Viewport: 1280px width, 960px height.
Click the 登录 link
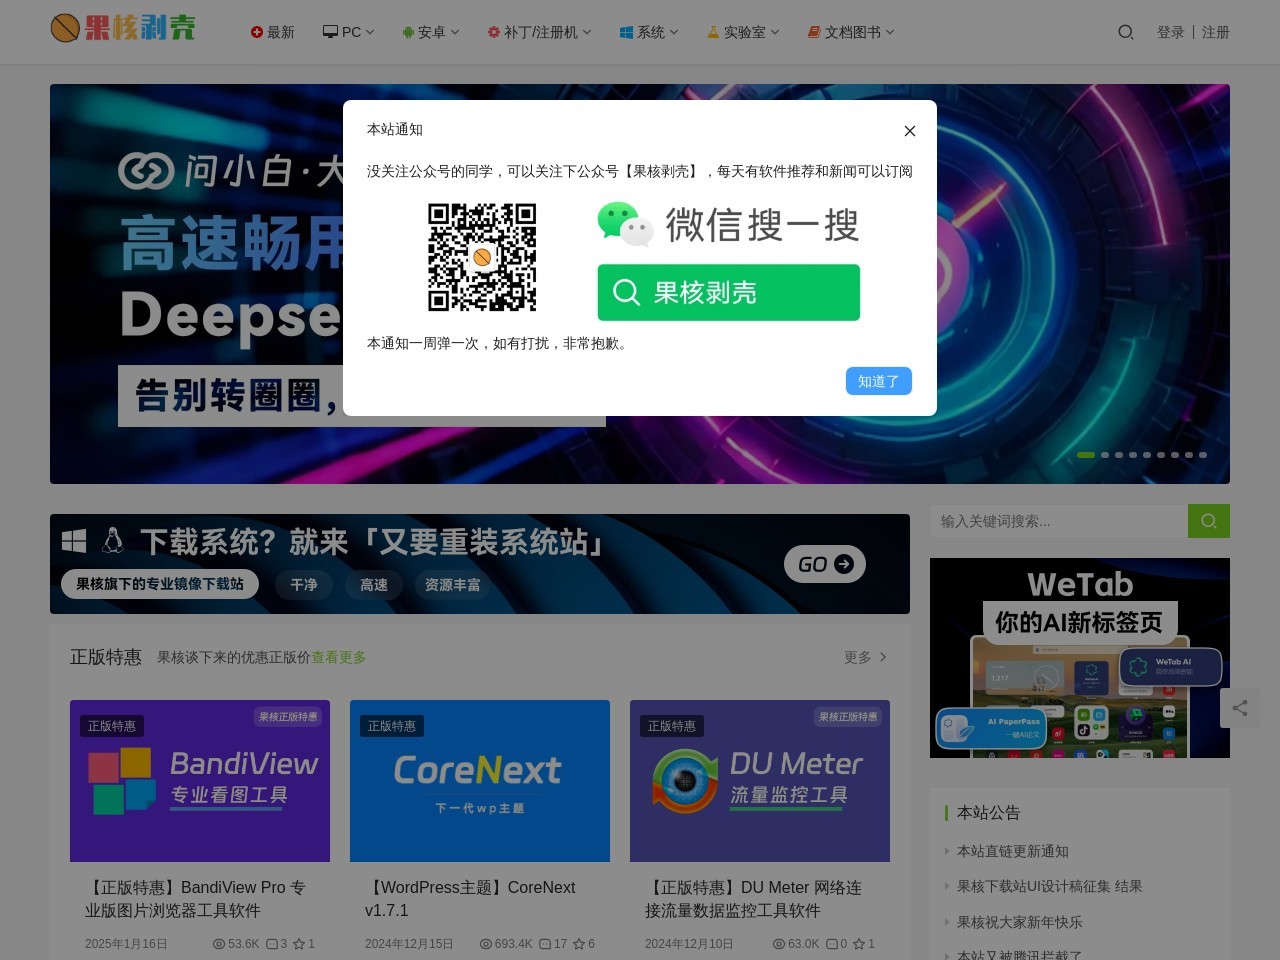[x=1171, y=32]
